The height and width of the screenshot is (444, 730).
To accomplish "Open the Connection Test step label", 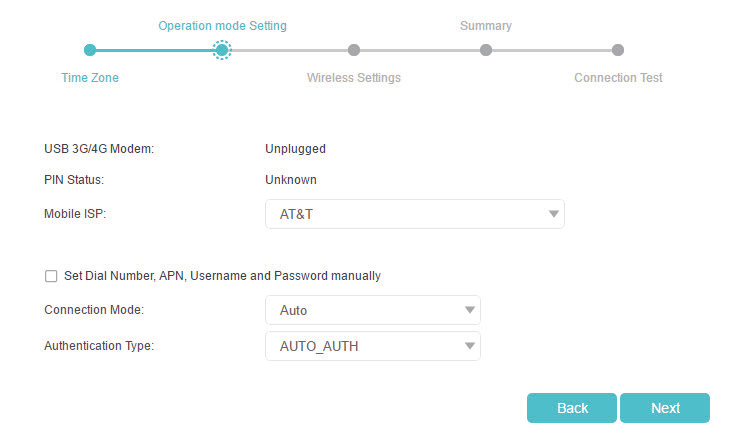I will [x=618, y=78].
